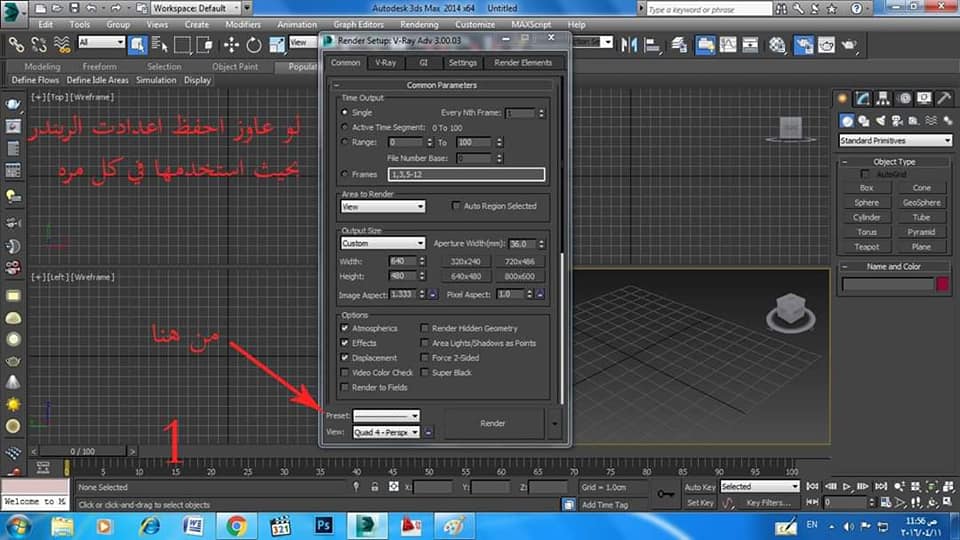Click the Select and Link chain icon
The image size is (960, 540).
point(17,44)
